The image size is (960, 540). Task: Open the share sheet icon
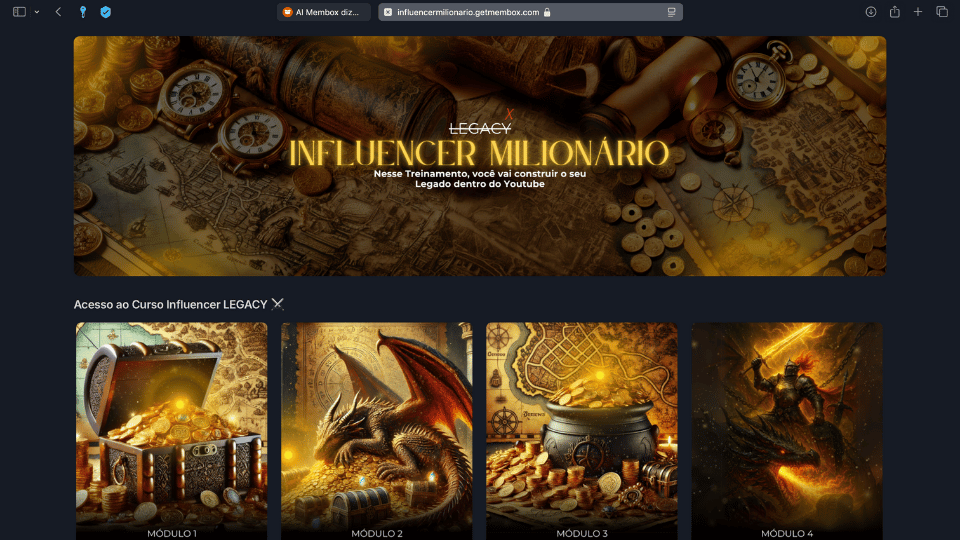894,12
